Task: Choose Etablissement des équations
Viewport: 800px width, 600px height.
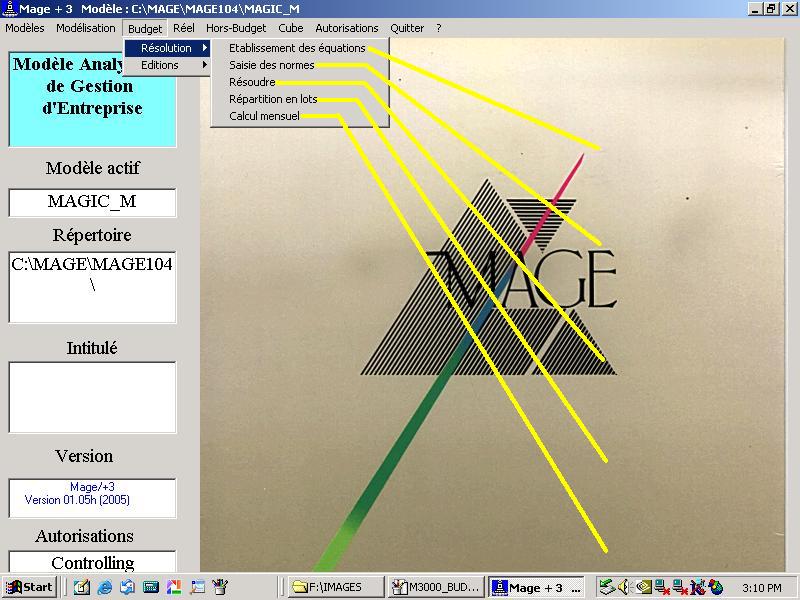Action: point(299,48)
